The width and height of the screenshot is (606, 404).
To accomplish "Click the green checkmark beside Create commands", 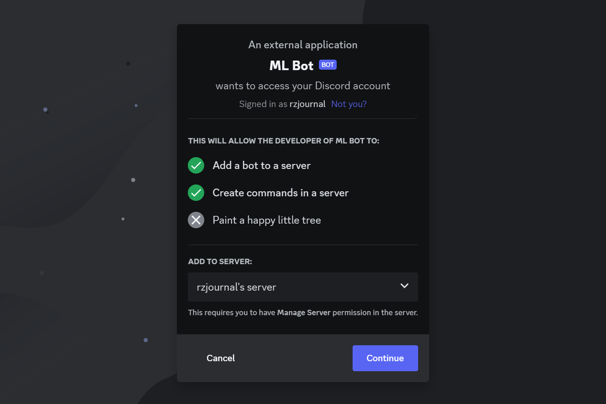I will click(196, 193).
